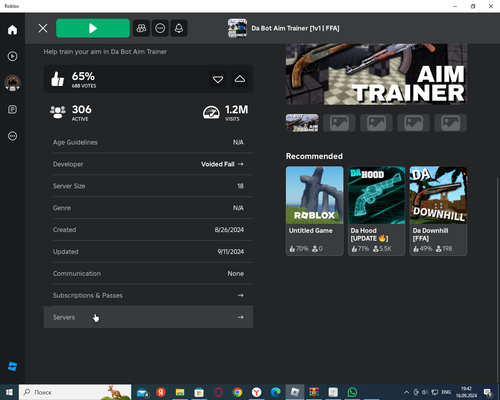Click the sidebar More dots icon
Viewport: 500px width, 400px height.
point(12,136)
